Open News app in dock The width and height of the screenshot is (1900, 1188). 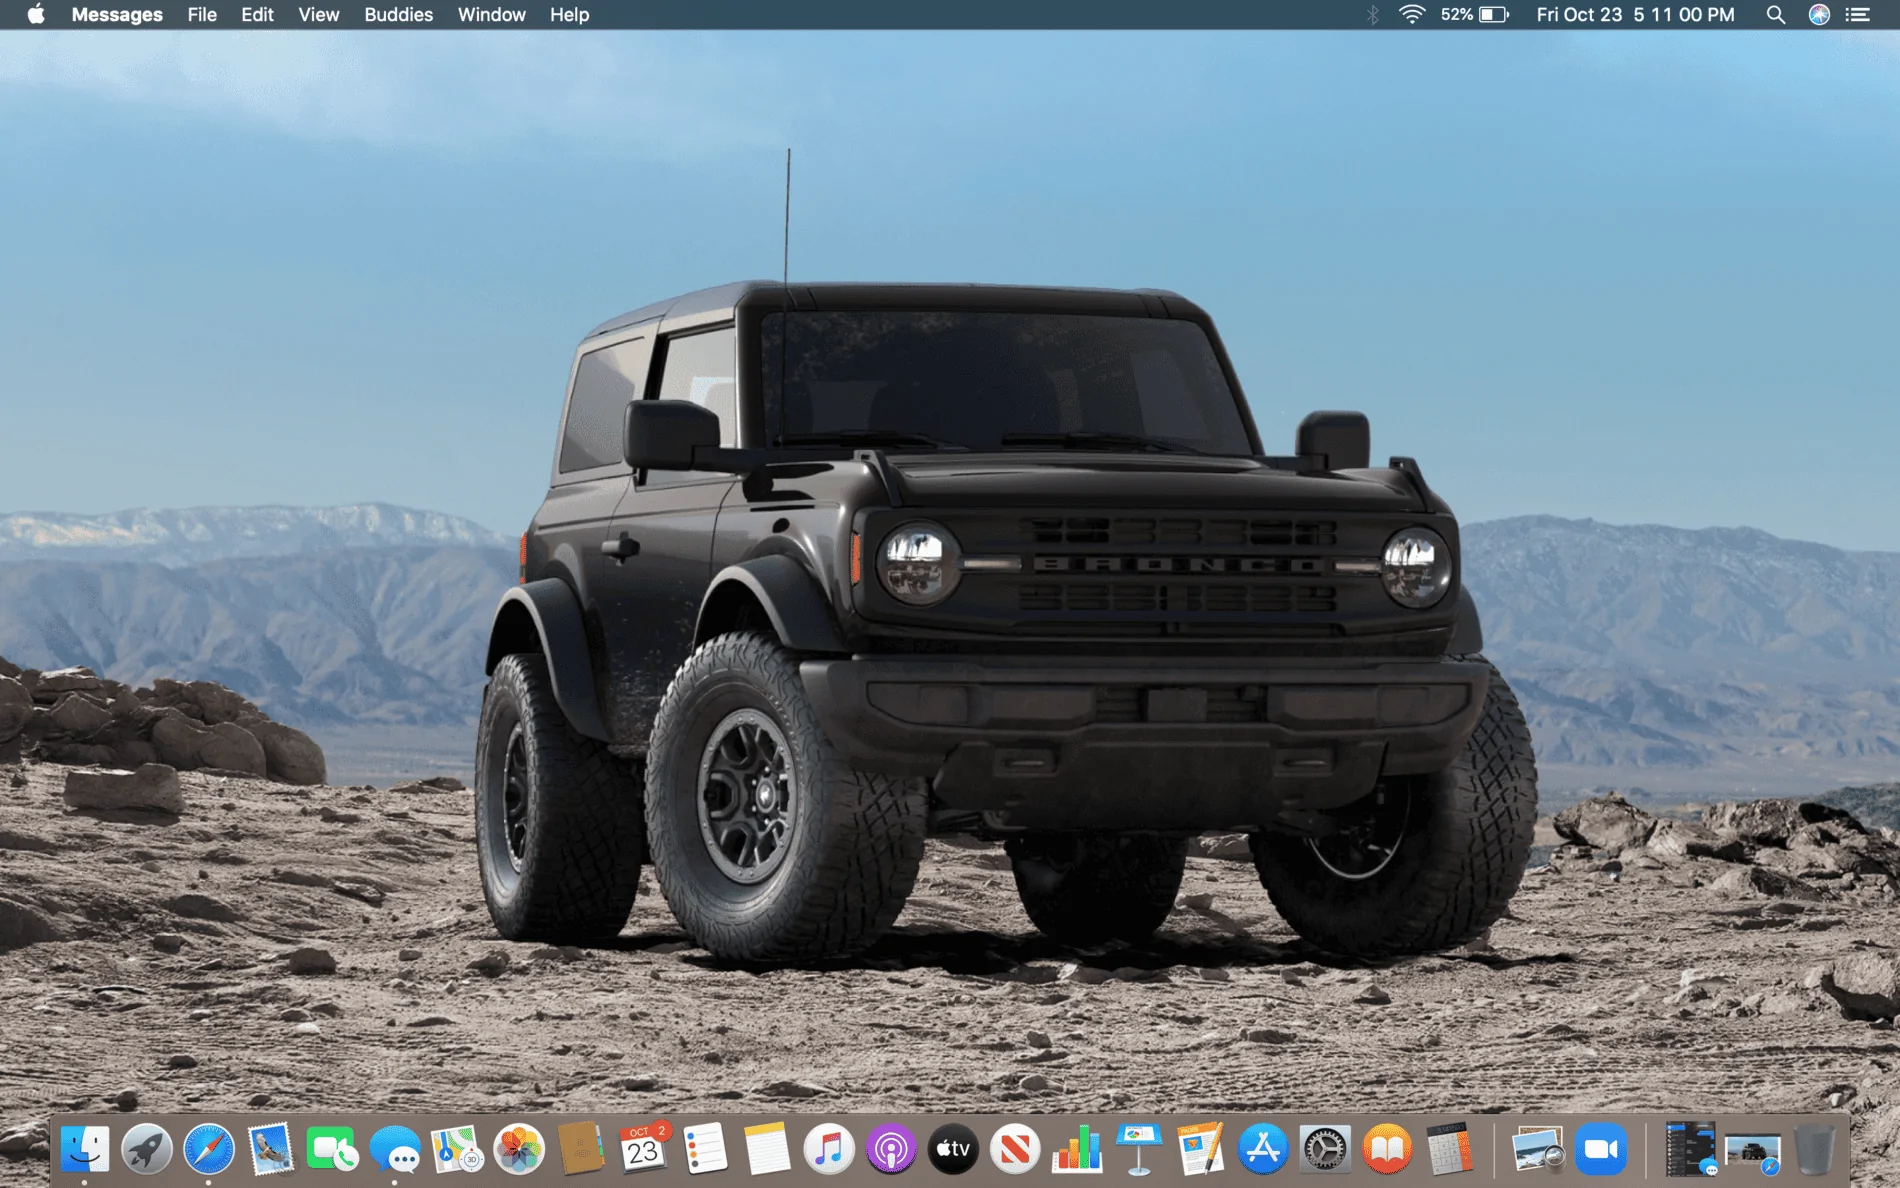coord(1015,1149)
